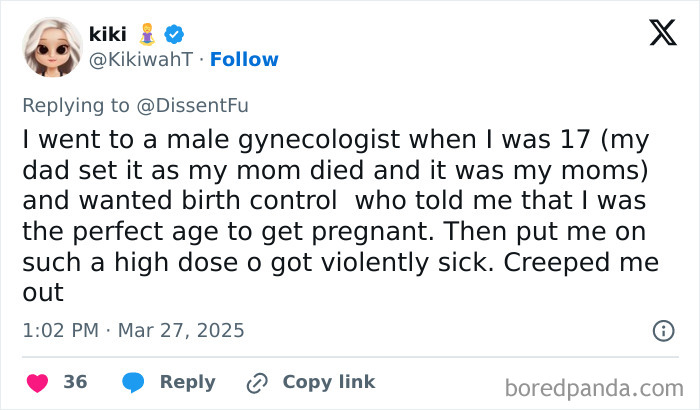Like the tweet with the heart icon
700x410 pixels.
point(37,382)
